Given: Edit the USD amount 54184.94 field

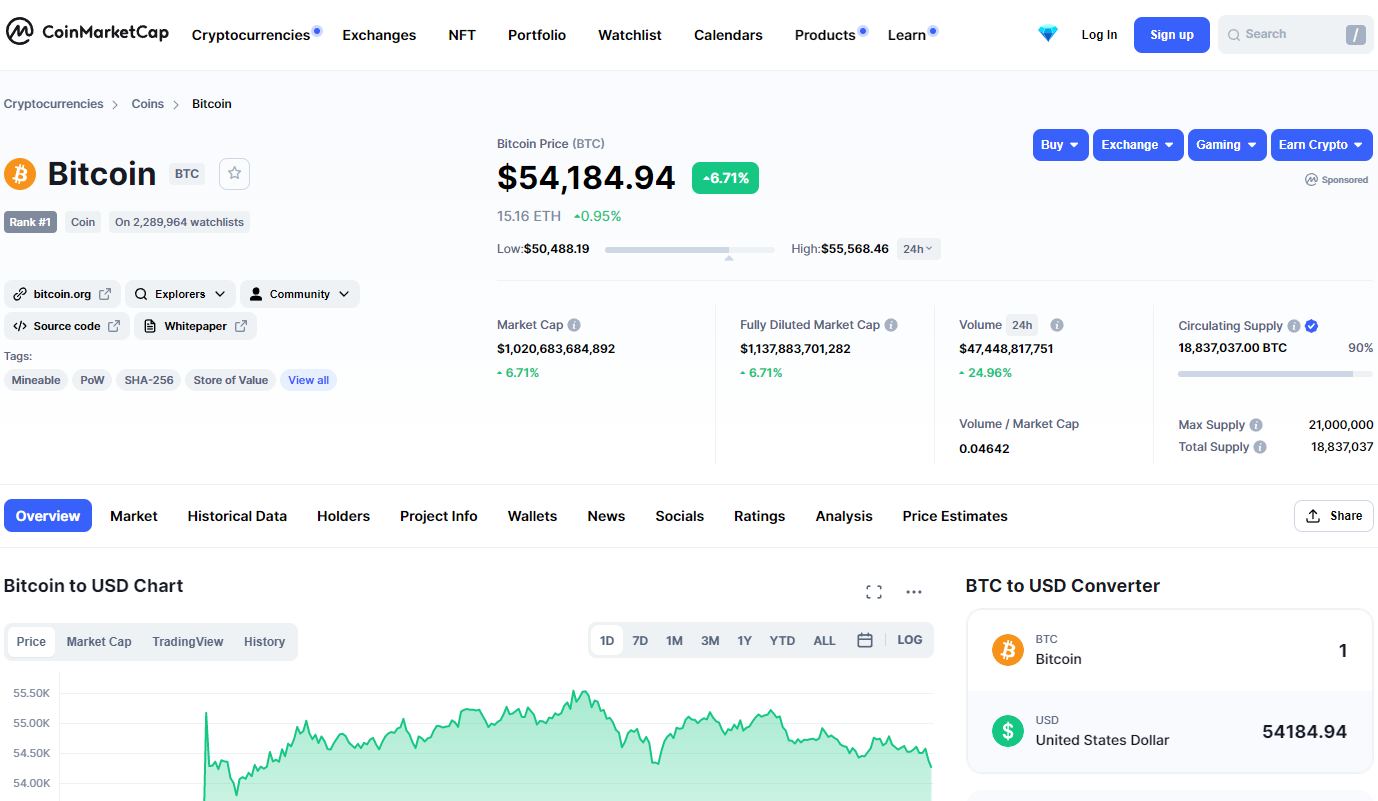Looking at the screenshot, I should (x=1304, y=731).
